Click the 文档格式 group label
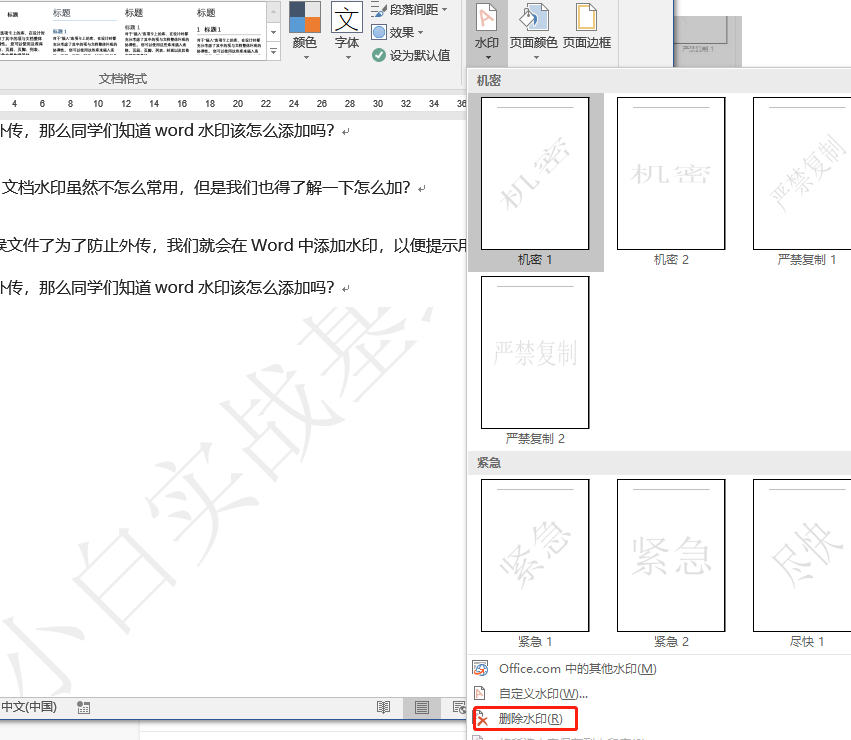Screen dimensions: 851x740 click(123, 79)
